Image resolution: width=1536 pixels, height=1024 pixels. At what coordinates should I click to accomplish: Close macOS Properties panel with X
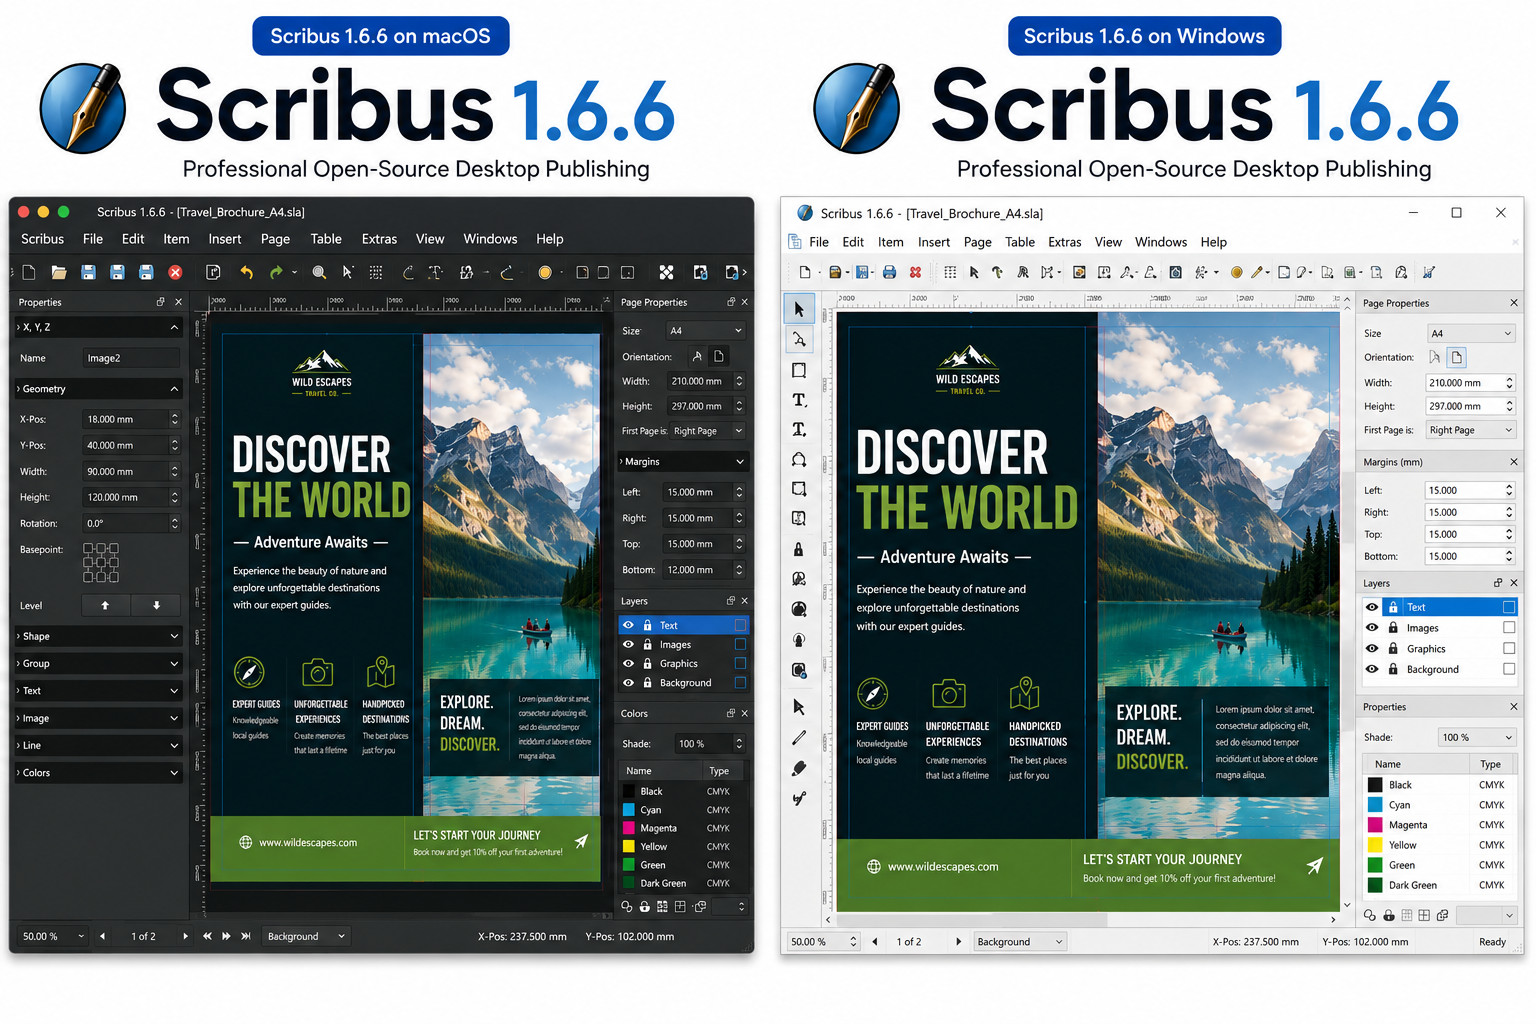point(178,301)
